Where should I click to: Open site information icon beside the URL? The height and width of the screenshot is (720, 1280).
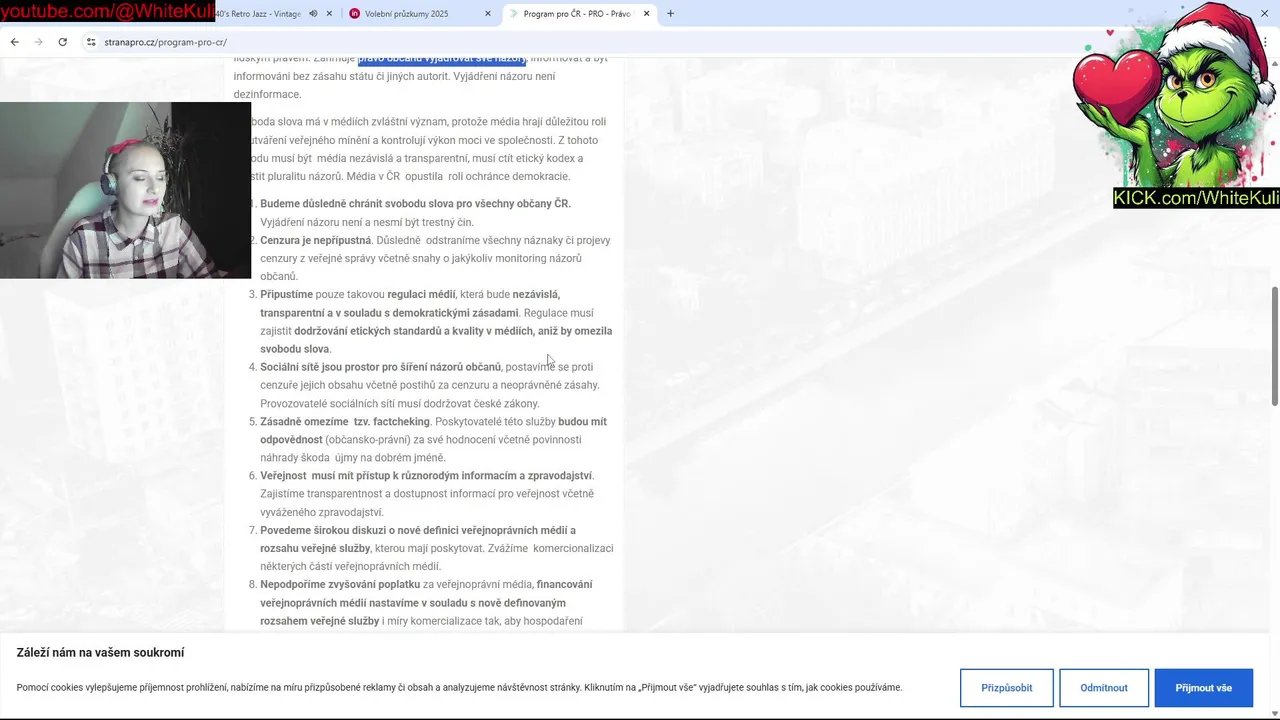pos(91,42)
